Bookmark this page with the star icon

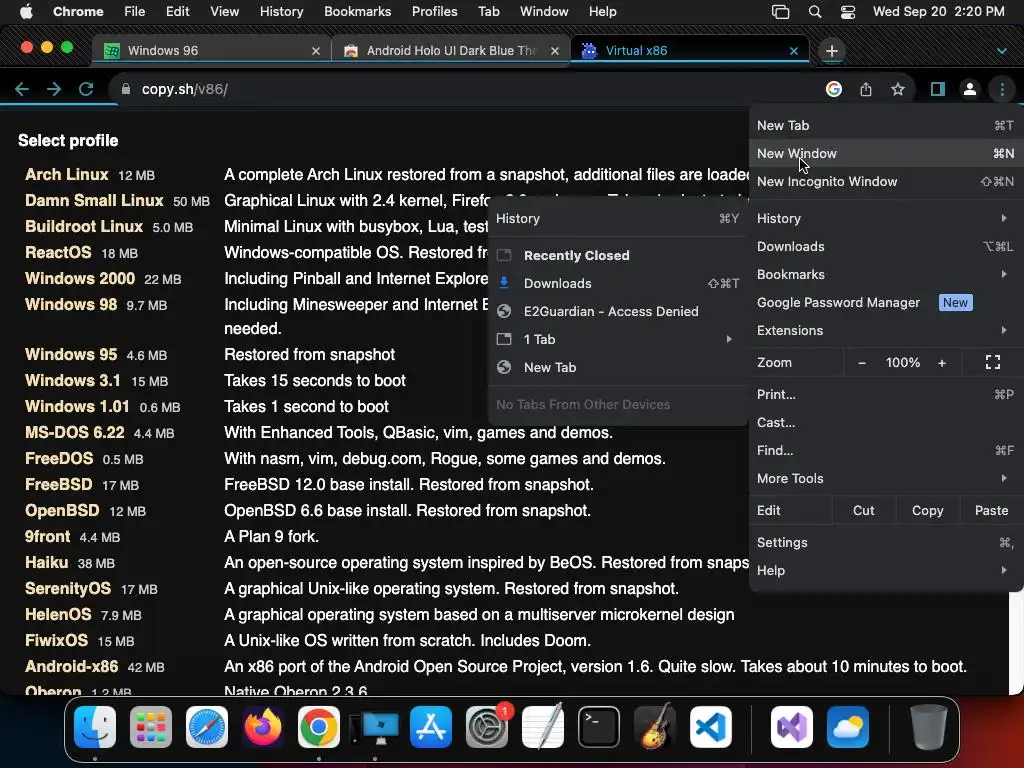click(898, 89)
